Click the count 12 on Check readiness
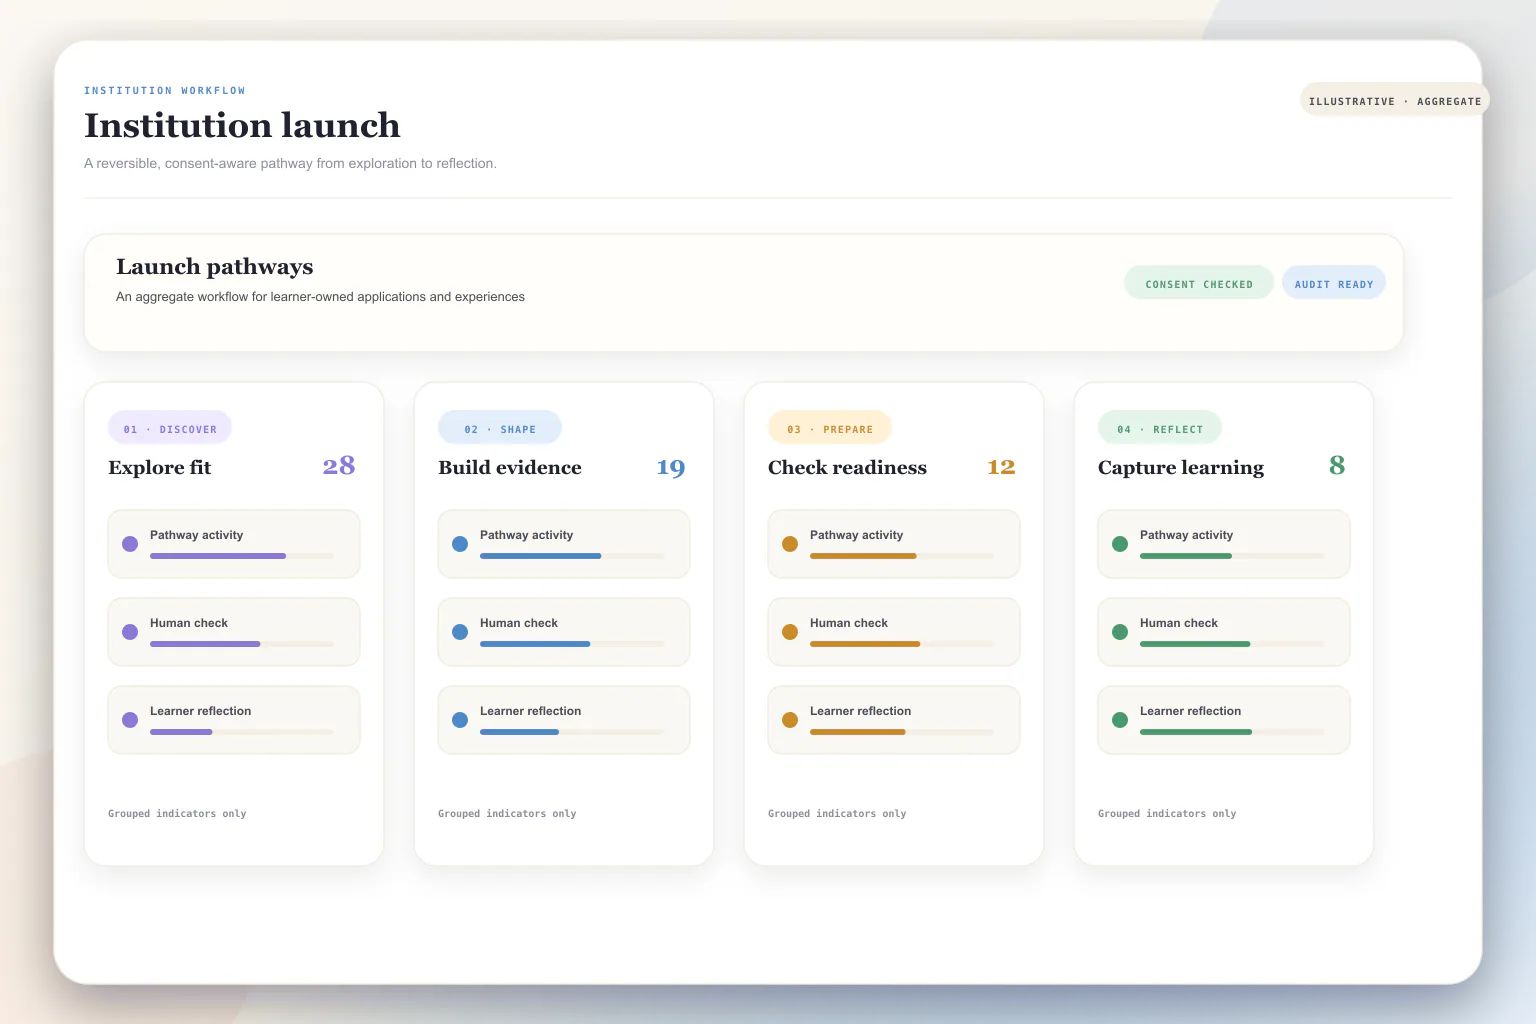Viewport: 1536px width, 1024px height. [x=1001, y=467]
